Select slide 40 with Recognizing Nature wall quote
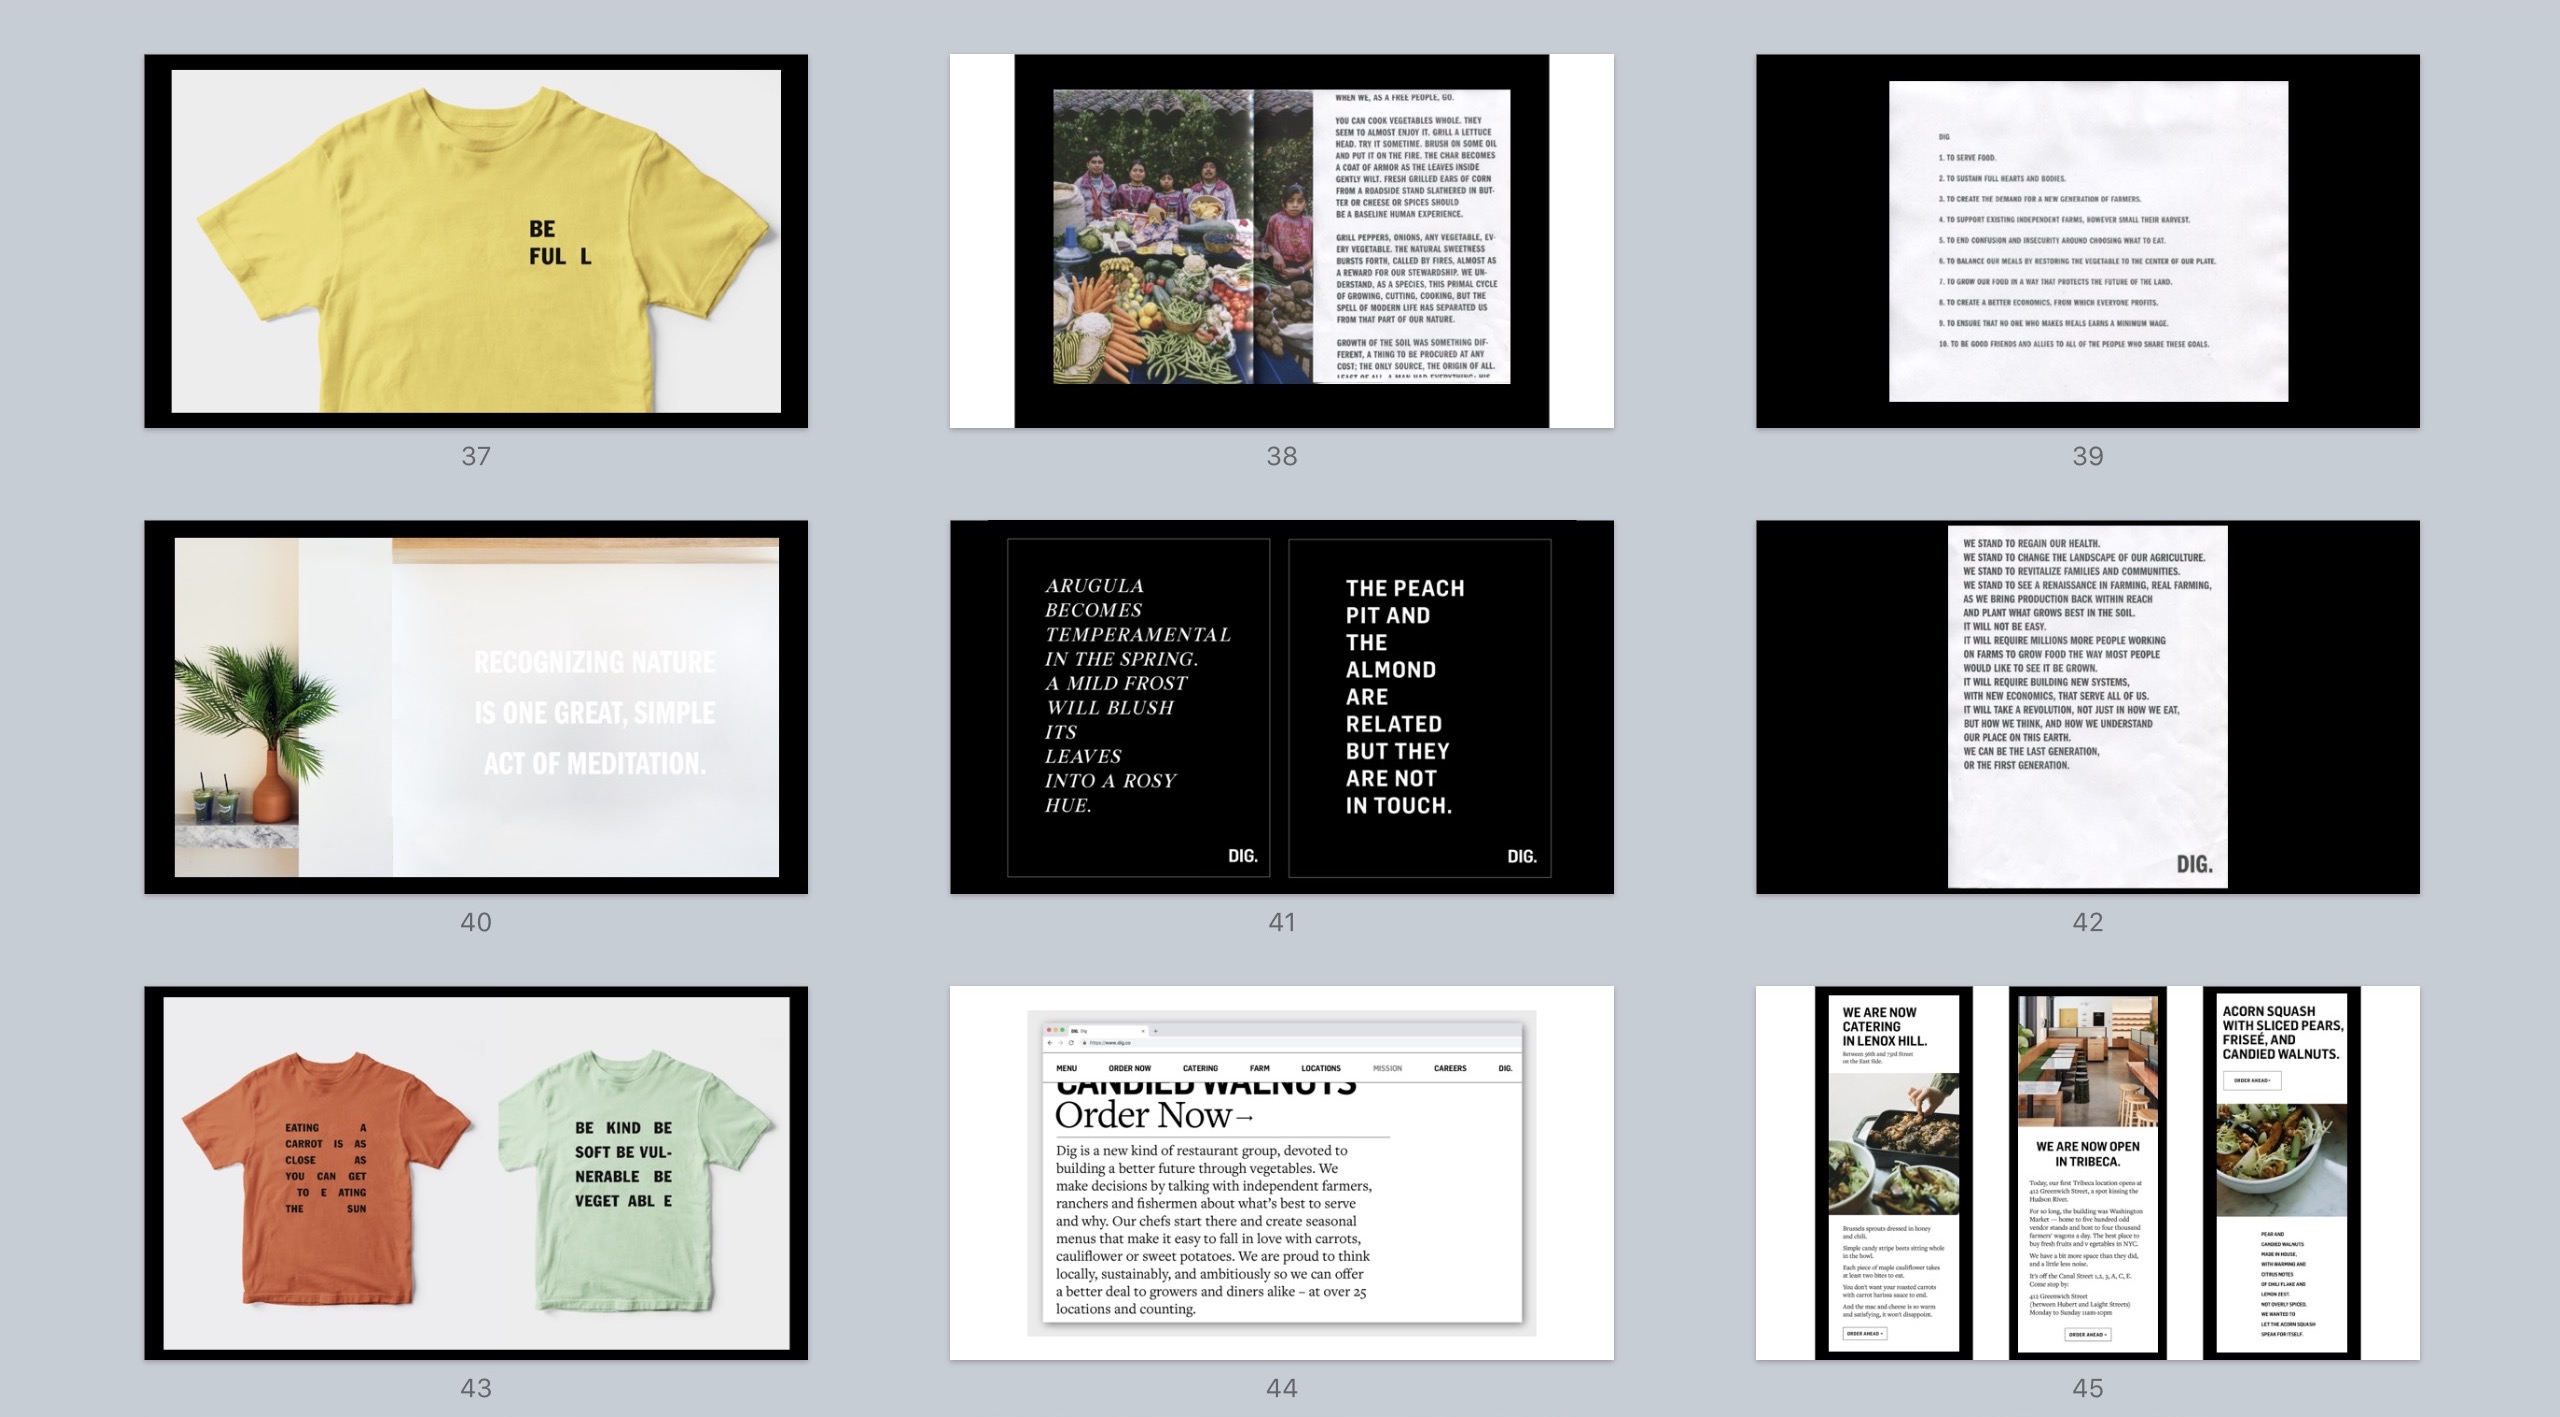 click(476, 707)
